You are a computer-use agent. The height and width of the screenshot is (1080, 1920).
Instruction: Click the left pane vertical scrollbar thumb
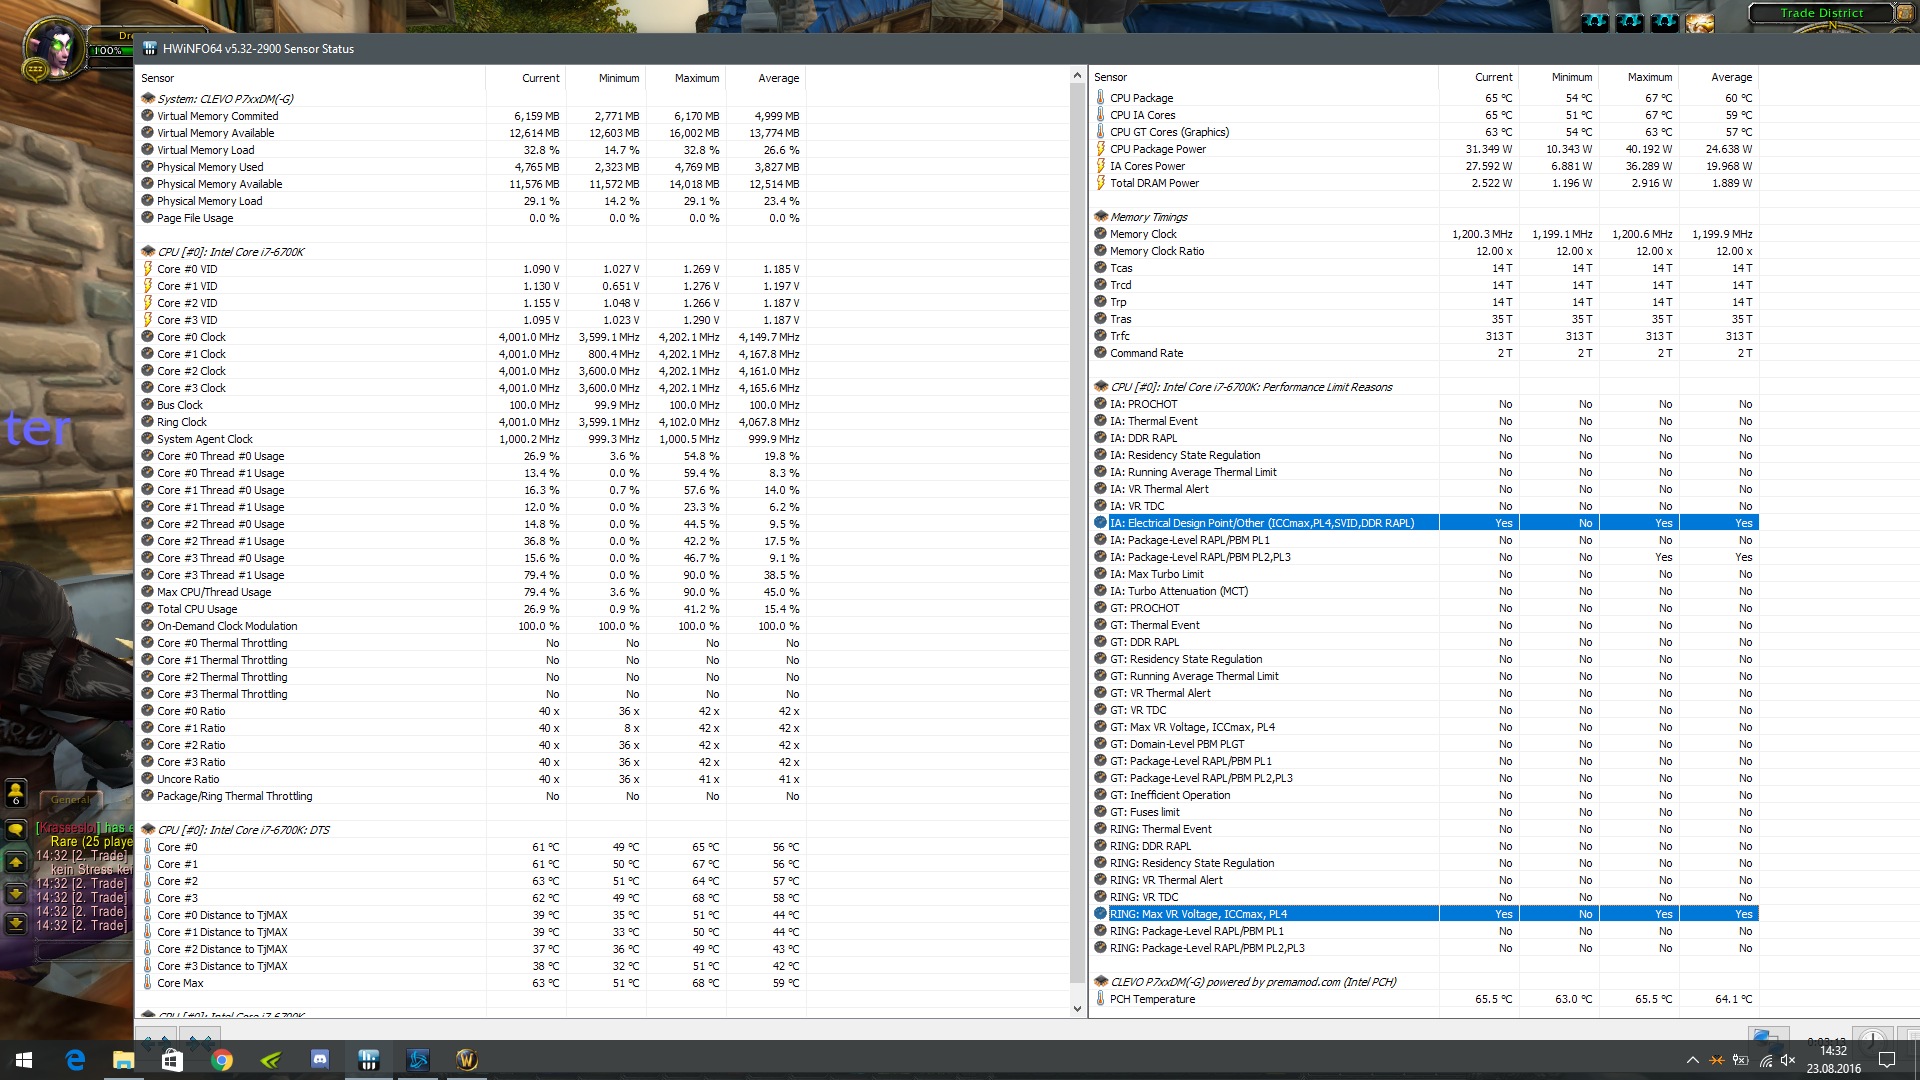1077,533
